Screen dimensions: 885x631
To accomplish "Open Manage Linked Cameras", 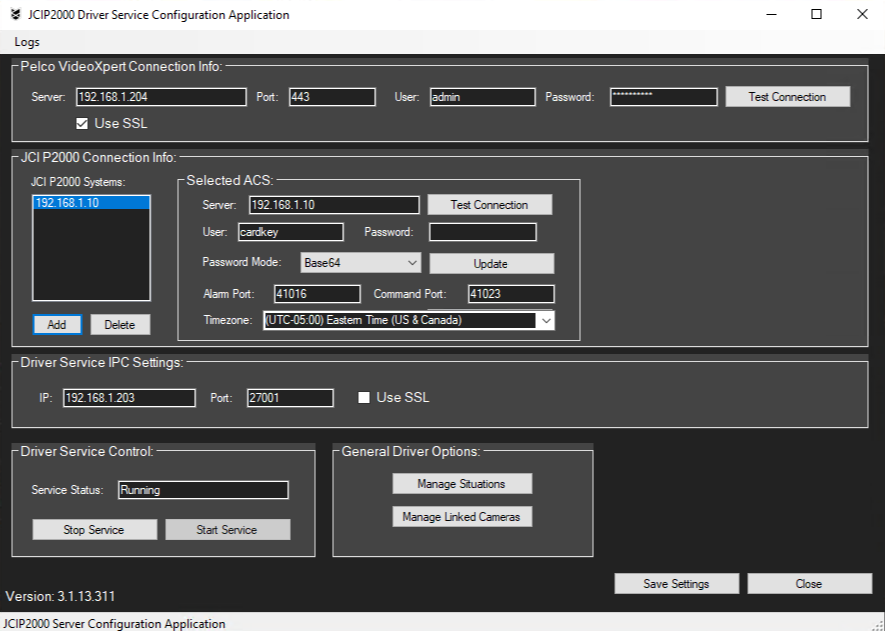I will [462, 516].
